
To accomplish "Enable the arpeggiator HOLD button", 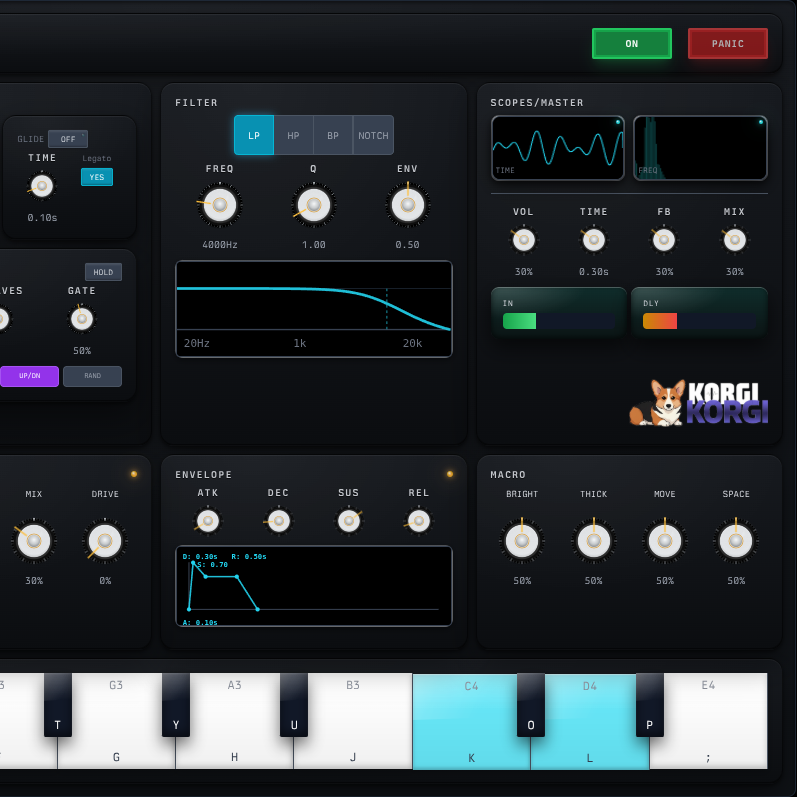I will coord(103,272).
